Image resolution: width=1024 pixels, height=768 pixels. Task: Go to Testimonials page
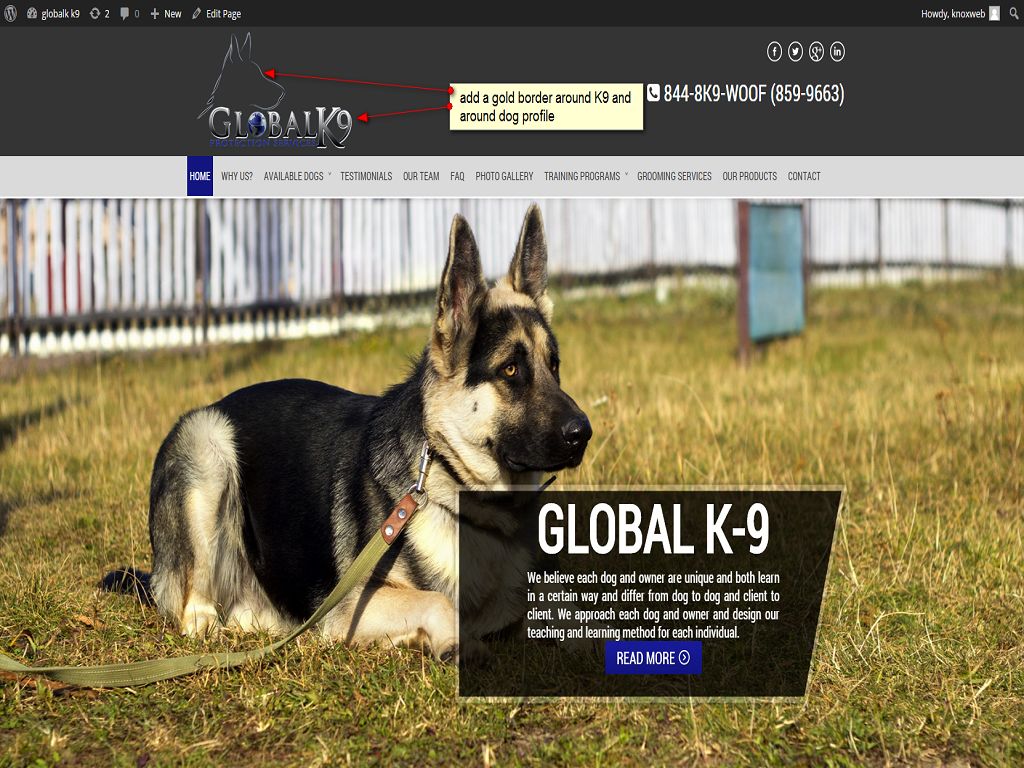coord(366,176)
